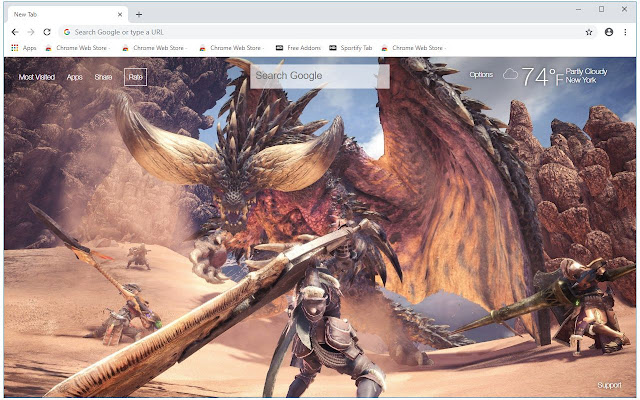Open the Share menu

click(103, 77)
